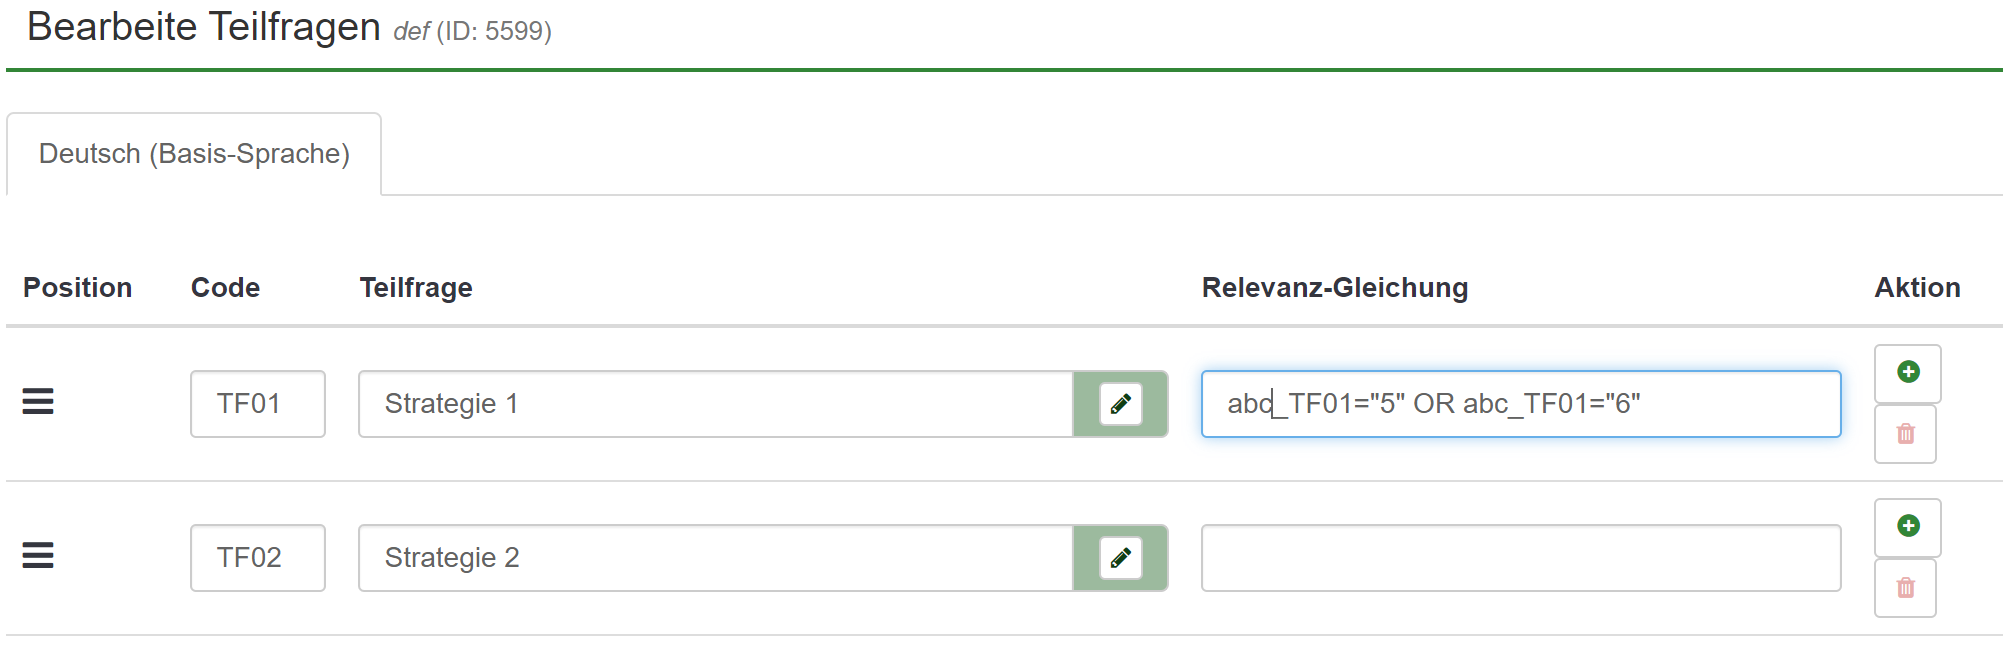Delete the TF01 subquestion row

(x=1905, y=434)
